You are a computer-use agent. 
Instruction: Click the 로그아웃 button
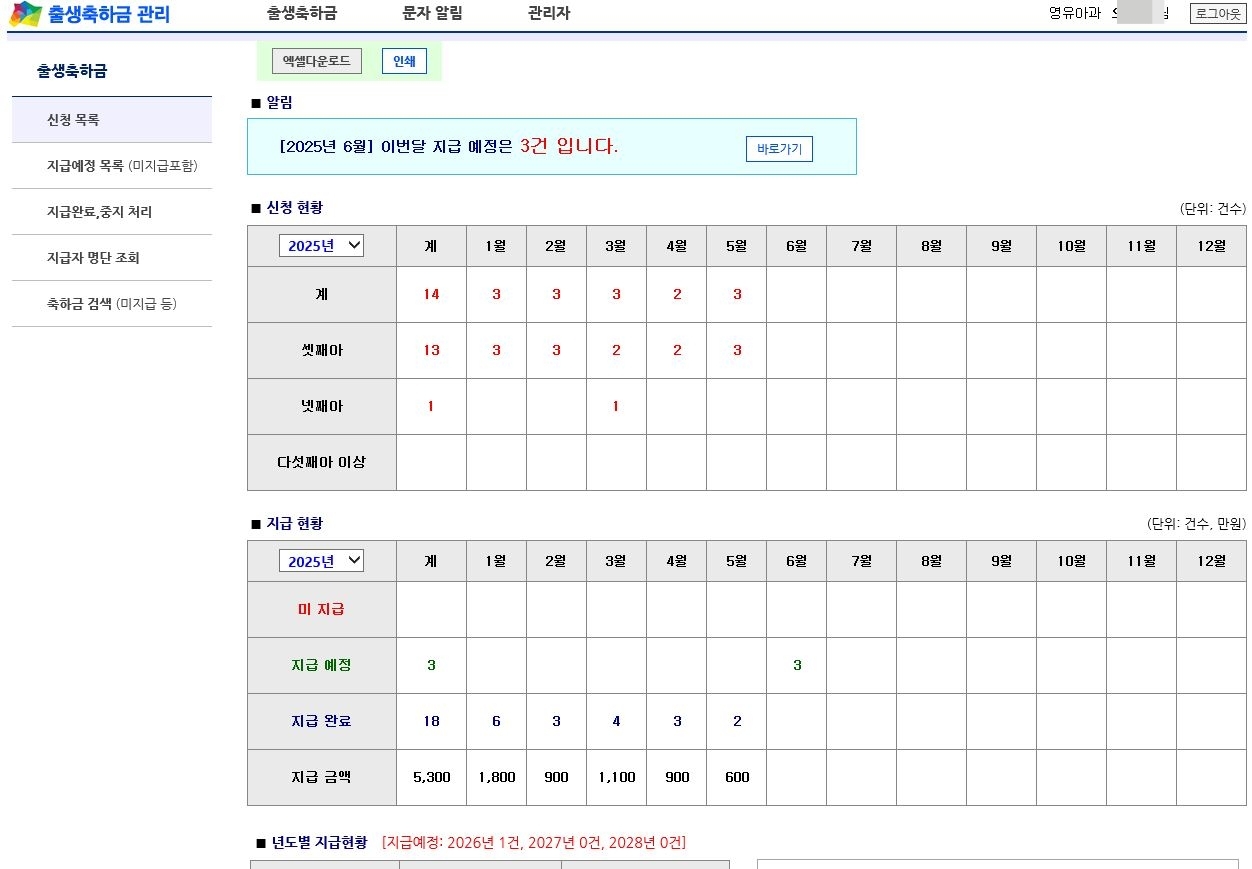click(x=1217, y=14)
